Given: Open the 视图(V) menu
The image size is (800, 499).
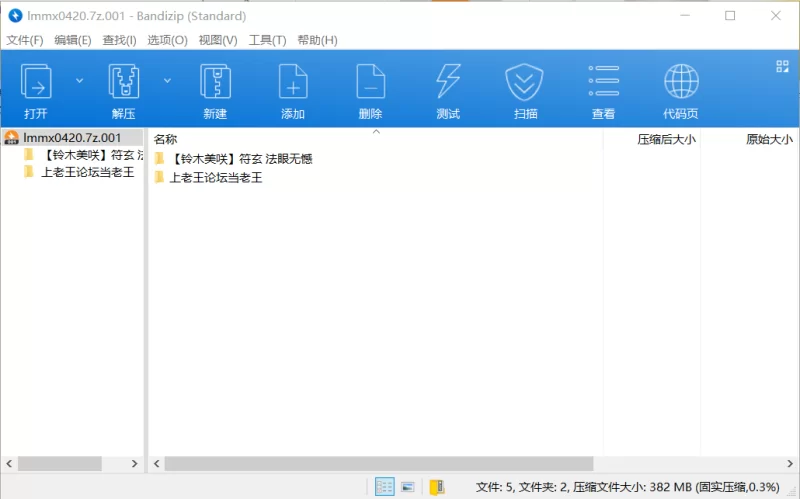Looking at the screenshot, I should [218, 40].
